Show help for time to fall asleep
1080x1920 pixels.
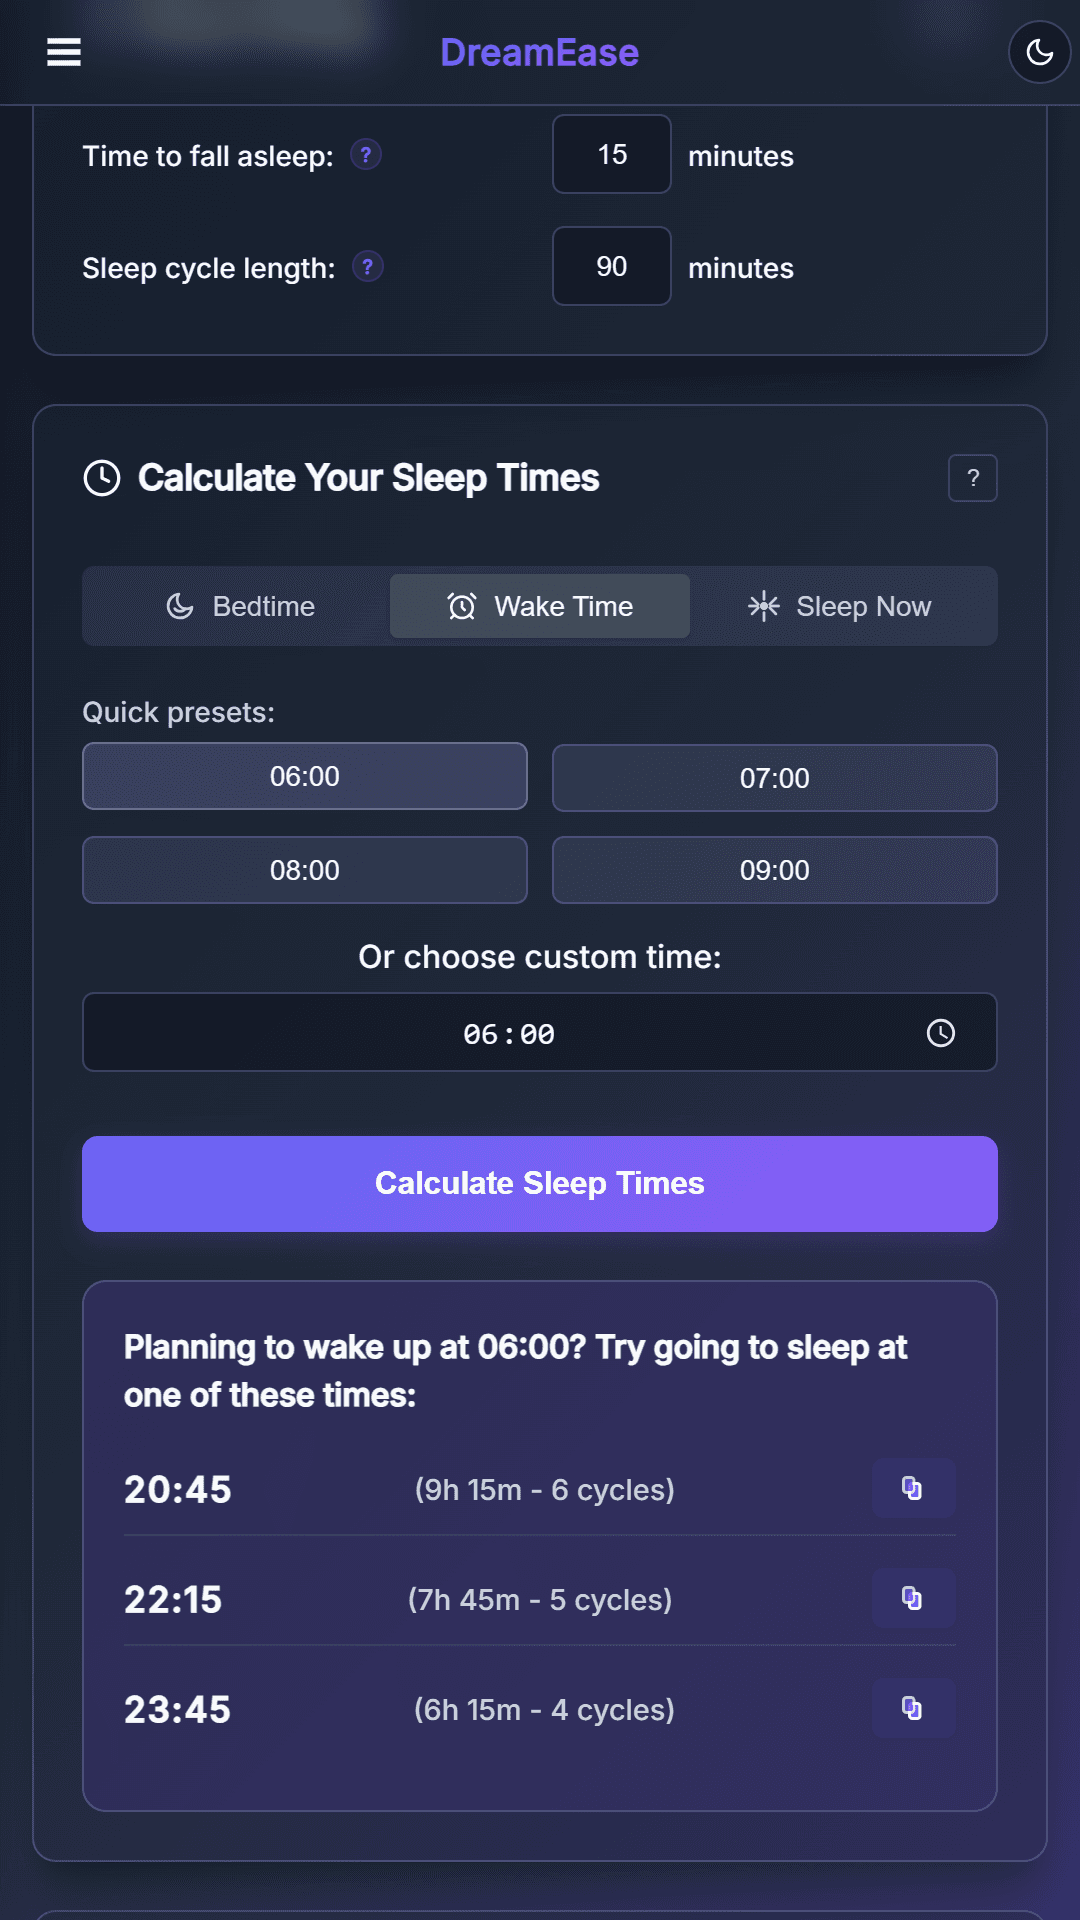[366, 155]
